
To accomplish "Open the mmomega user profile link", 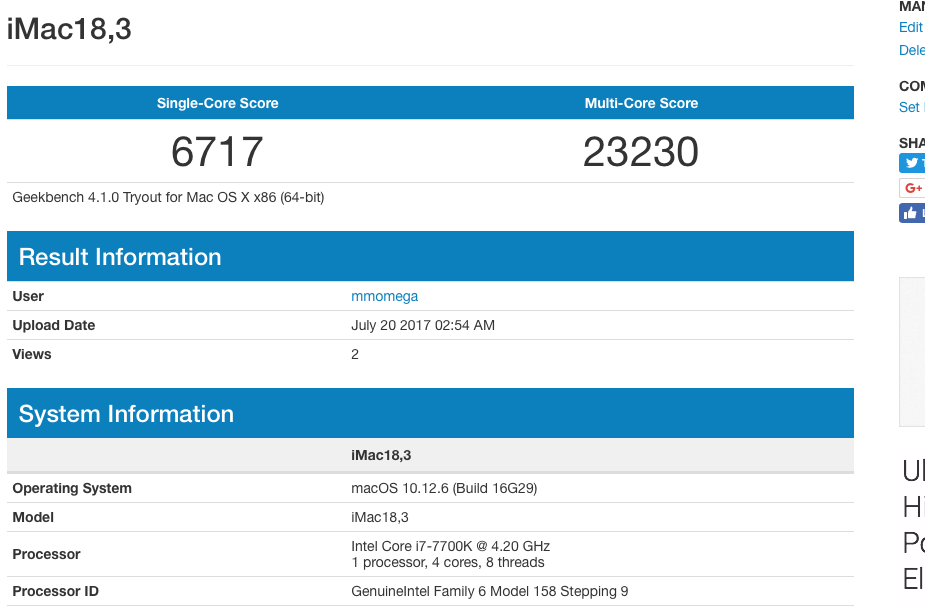I will click(384, 296).
